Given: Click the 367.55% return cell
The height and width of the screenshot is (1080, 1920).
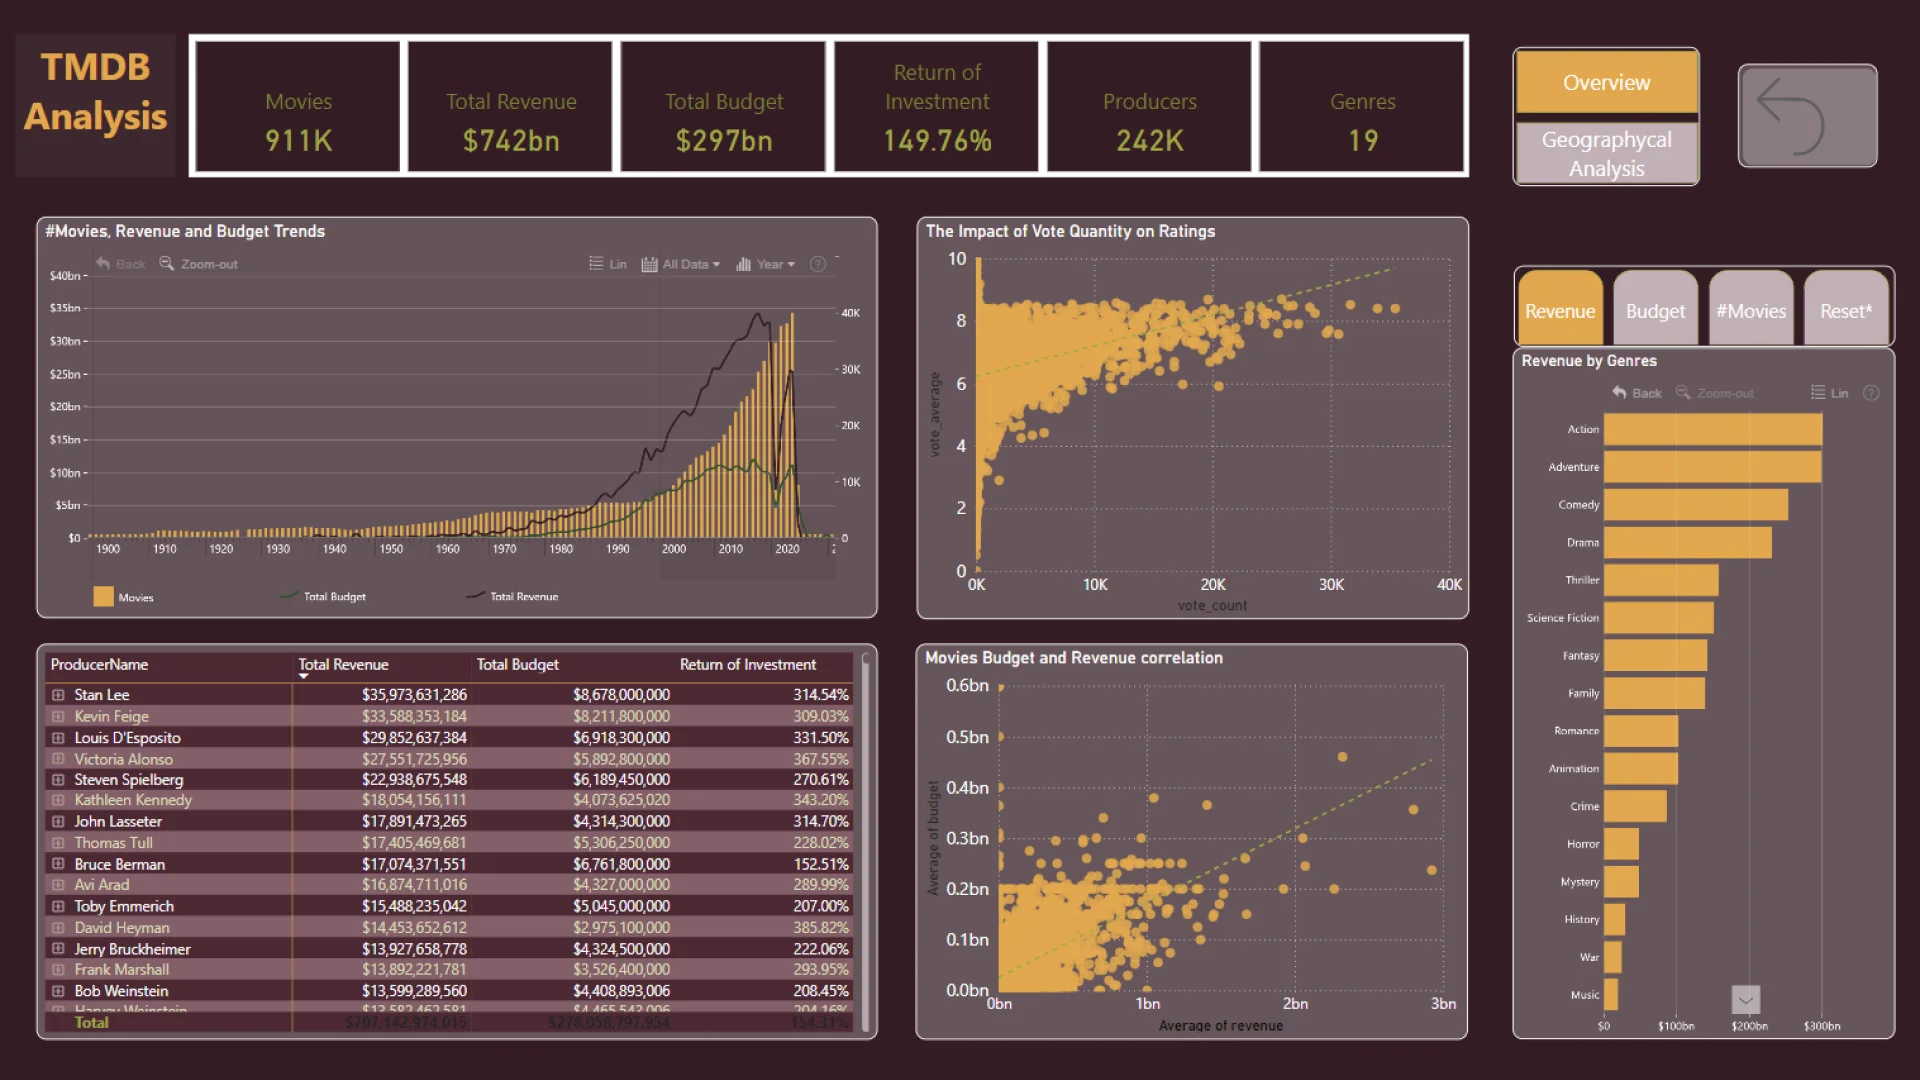Looking at the screenshot, I should [x=821, y=759].
